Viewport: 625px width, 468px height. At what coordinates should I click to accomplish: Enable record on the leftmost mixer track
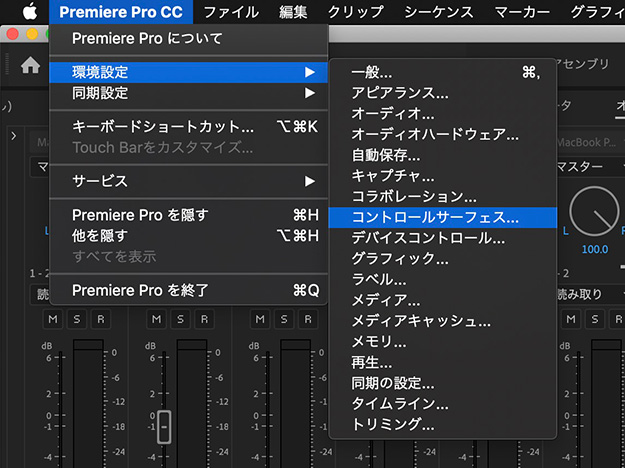click(x=100, y=319)
